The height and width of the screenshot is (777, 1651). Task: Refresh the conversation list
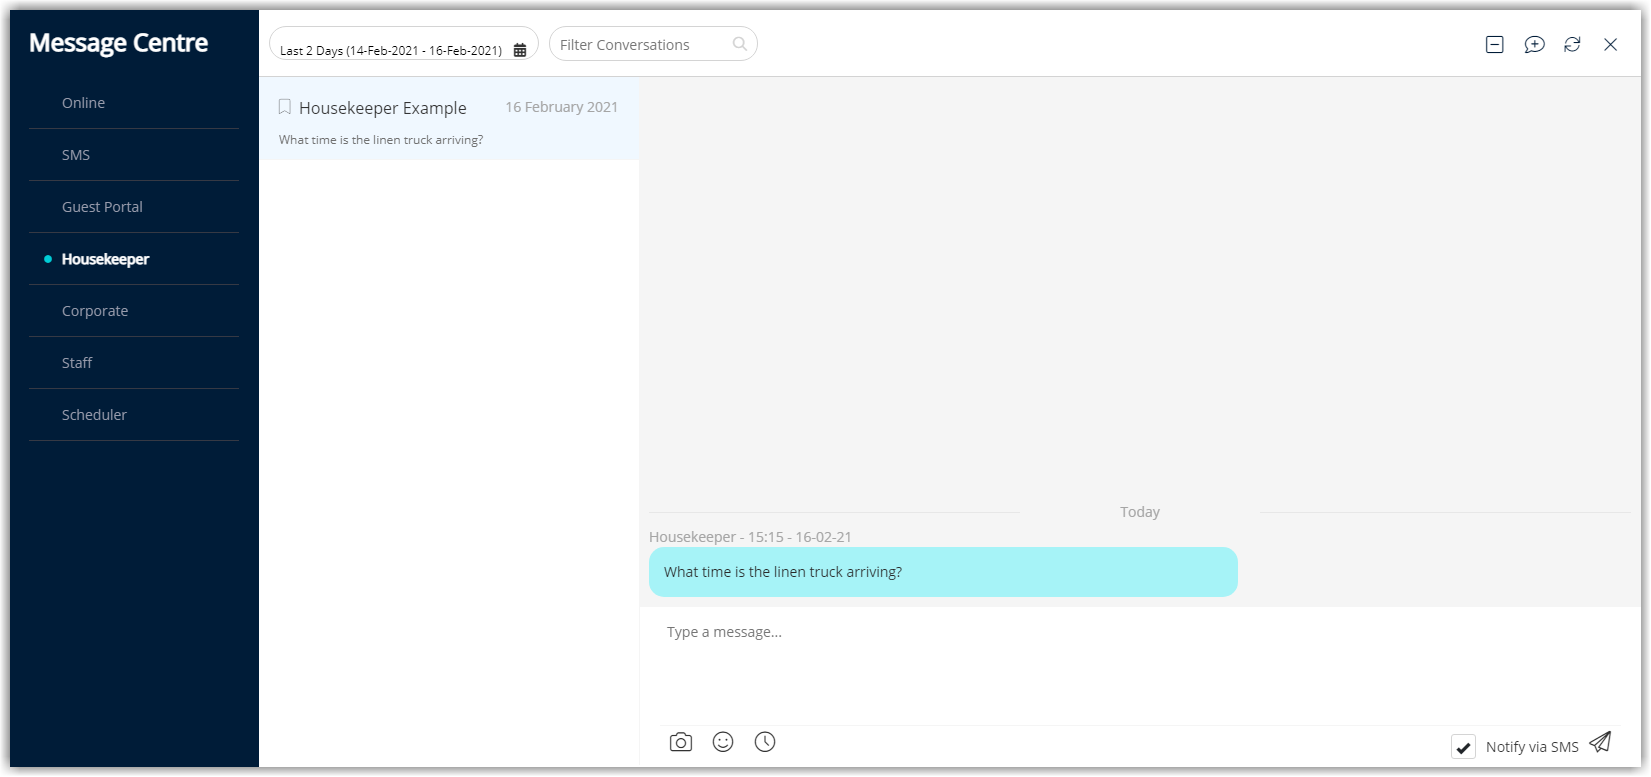[x=1572, y=44]
